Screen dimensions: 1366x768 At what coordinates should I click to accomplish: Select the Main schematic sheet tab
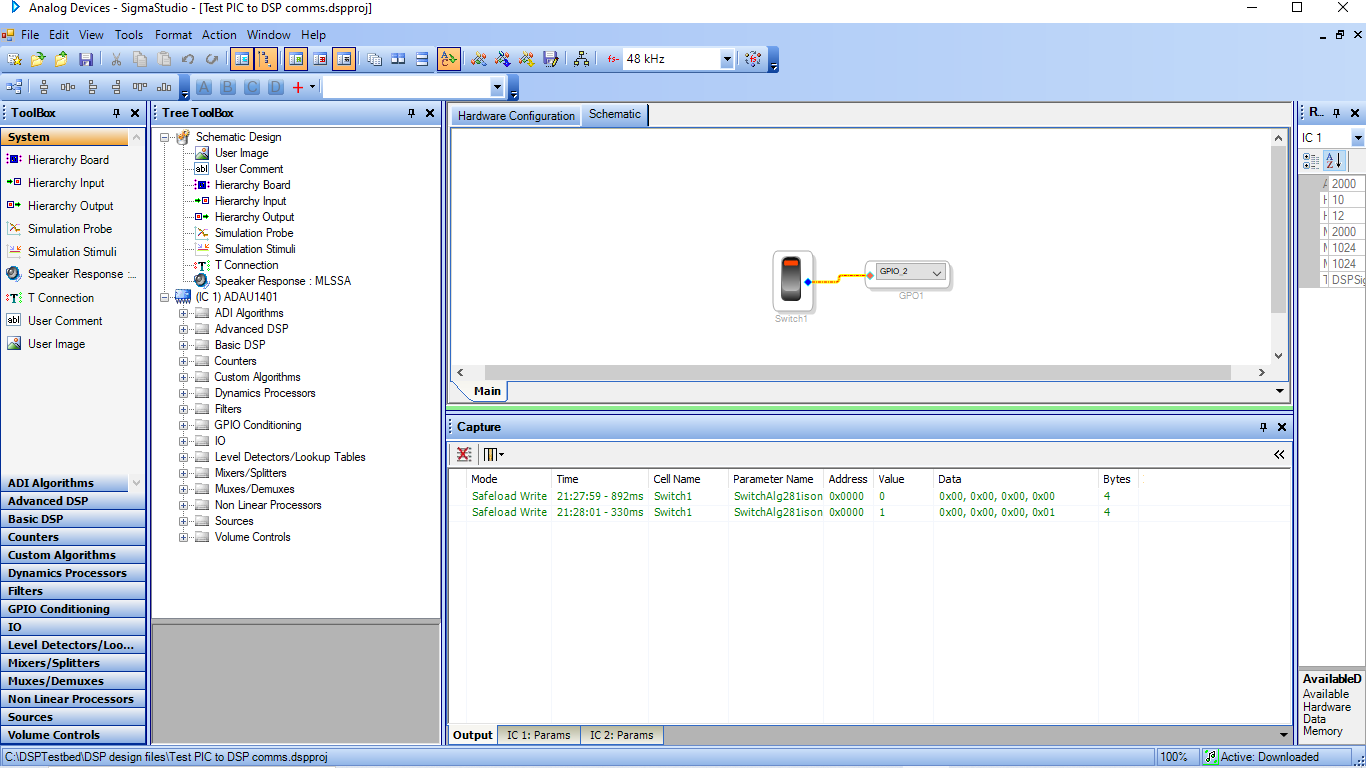pos(487,391)
